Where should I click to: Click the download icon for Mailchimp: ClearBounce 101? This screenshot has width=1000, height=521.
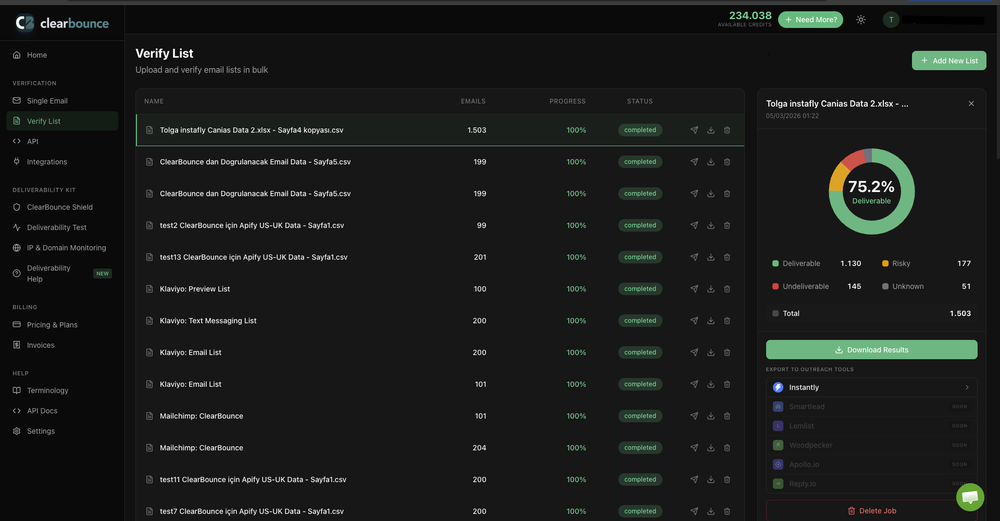pos(710,416)
